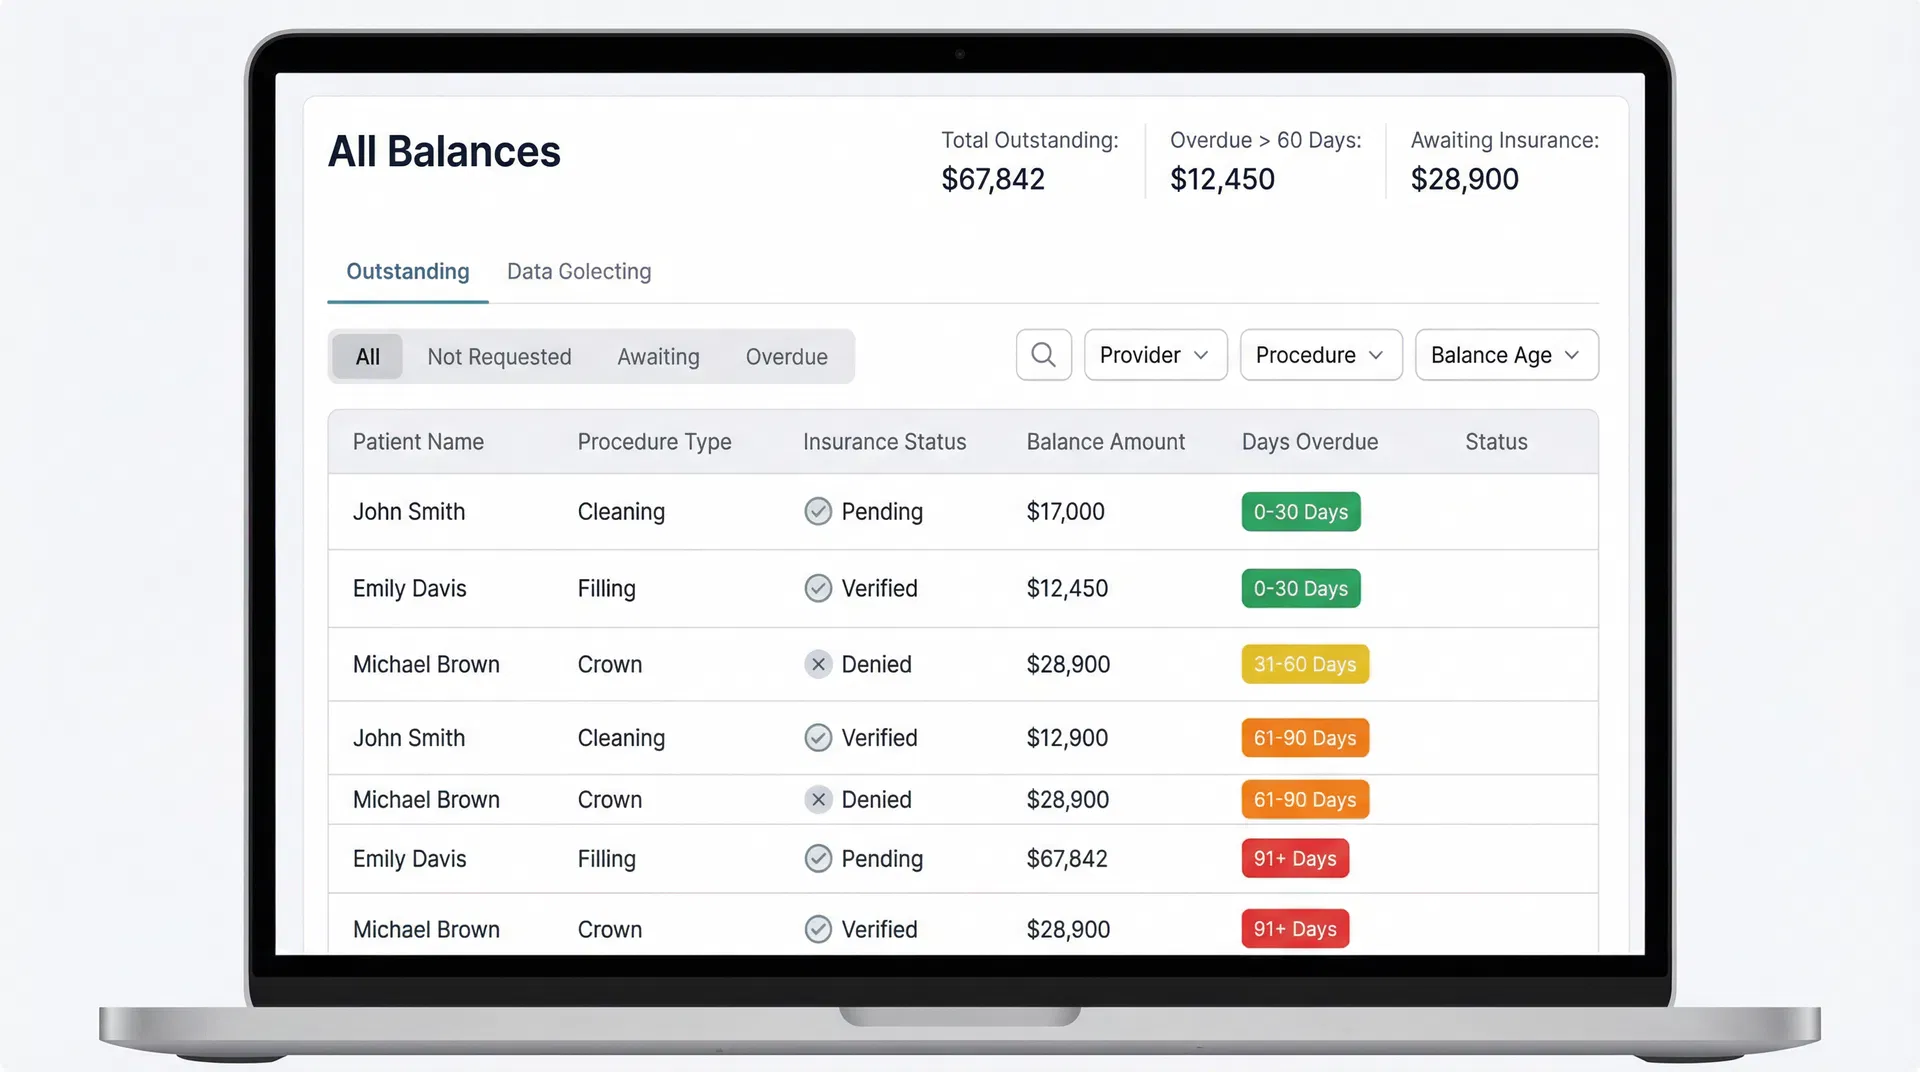The width and height of the screenshot is (1920, 1072).
Task: Click the Denied X icon on Michael Brown's $28,900 Crown
Action: click(818, 664)
